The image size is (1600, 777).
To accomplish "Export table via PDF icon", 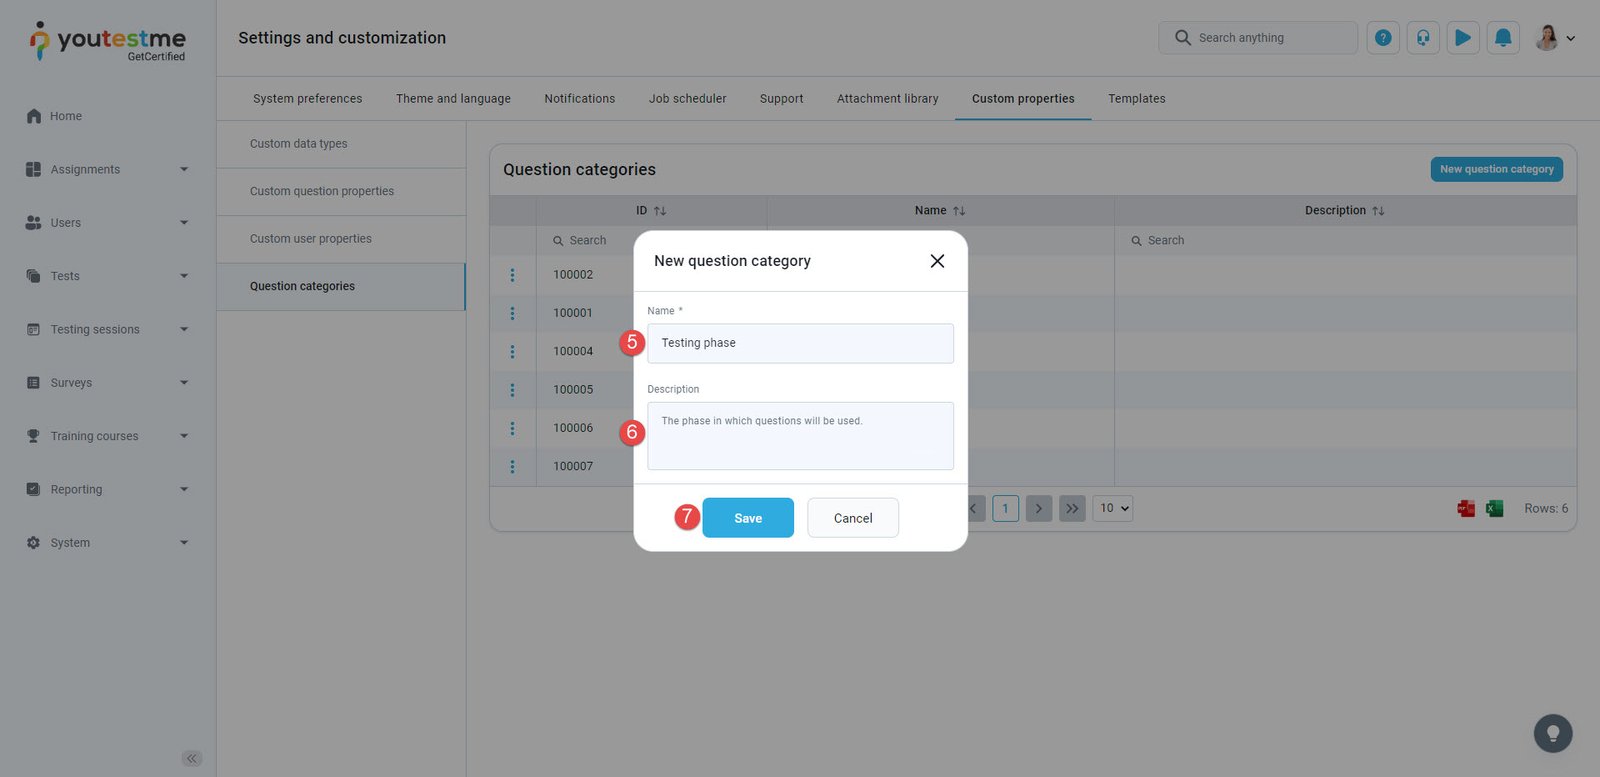I will click(x=1466, y=509).
